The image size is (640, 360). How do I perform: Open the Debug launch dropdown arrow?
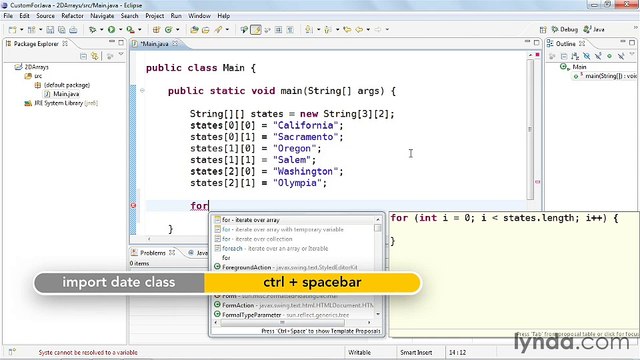click(x=101, y=29)
